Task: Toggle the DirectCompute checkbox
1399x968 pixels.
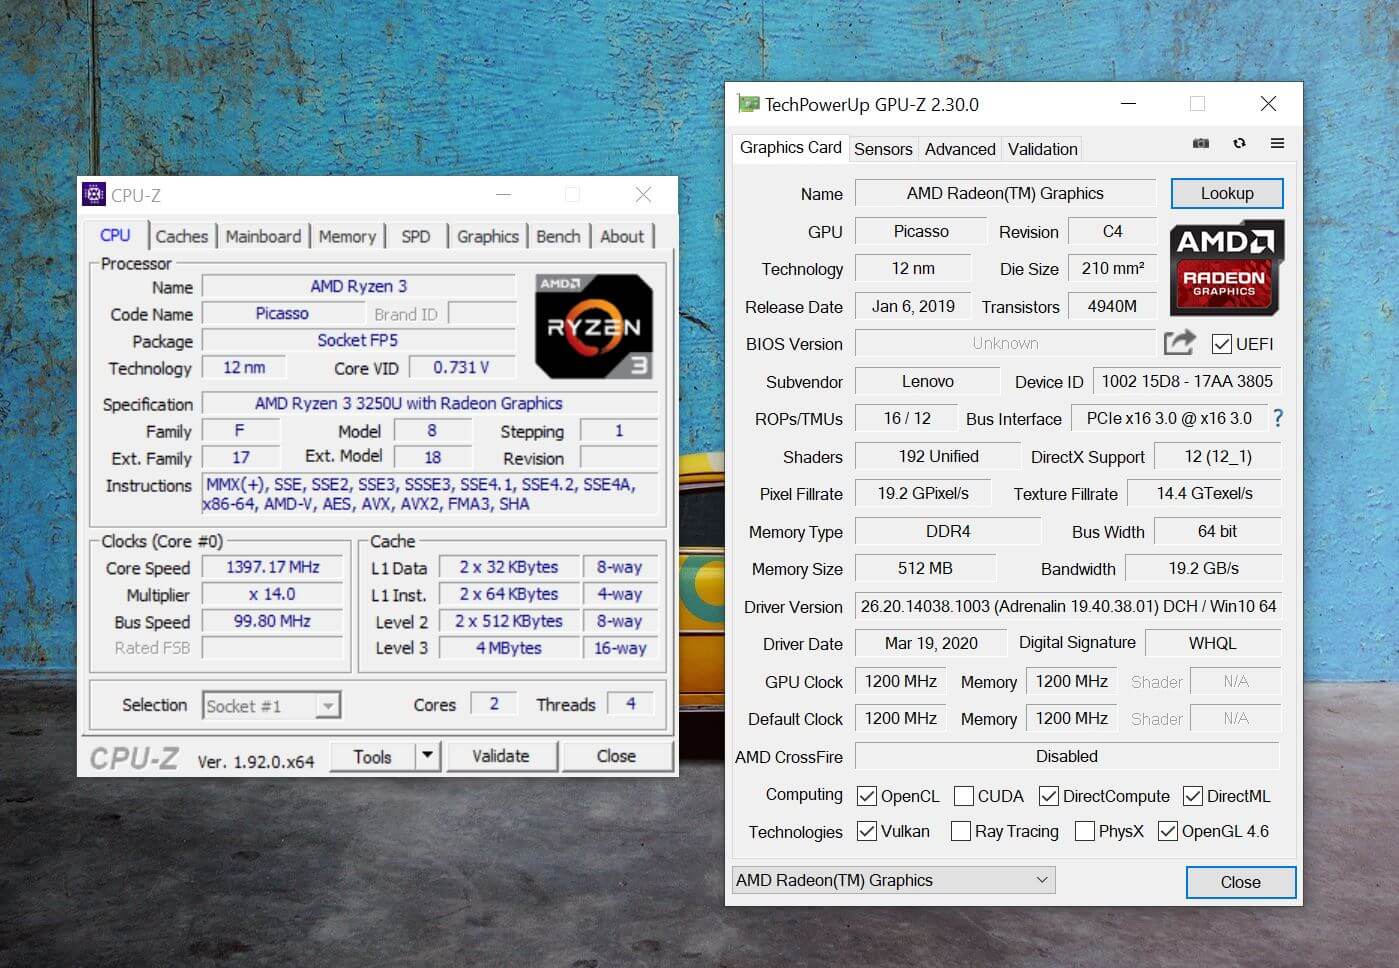Action: point(1049,796)
